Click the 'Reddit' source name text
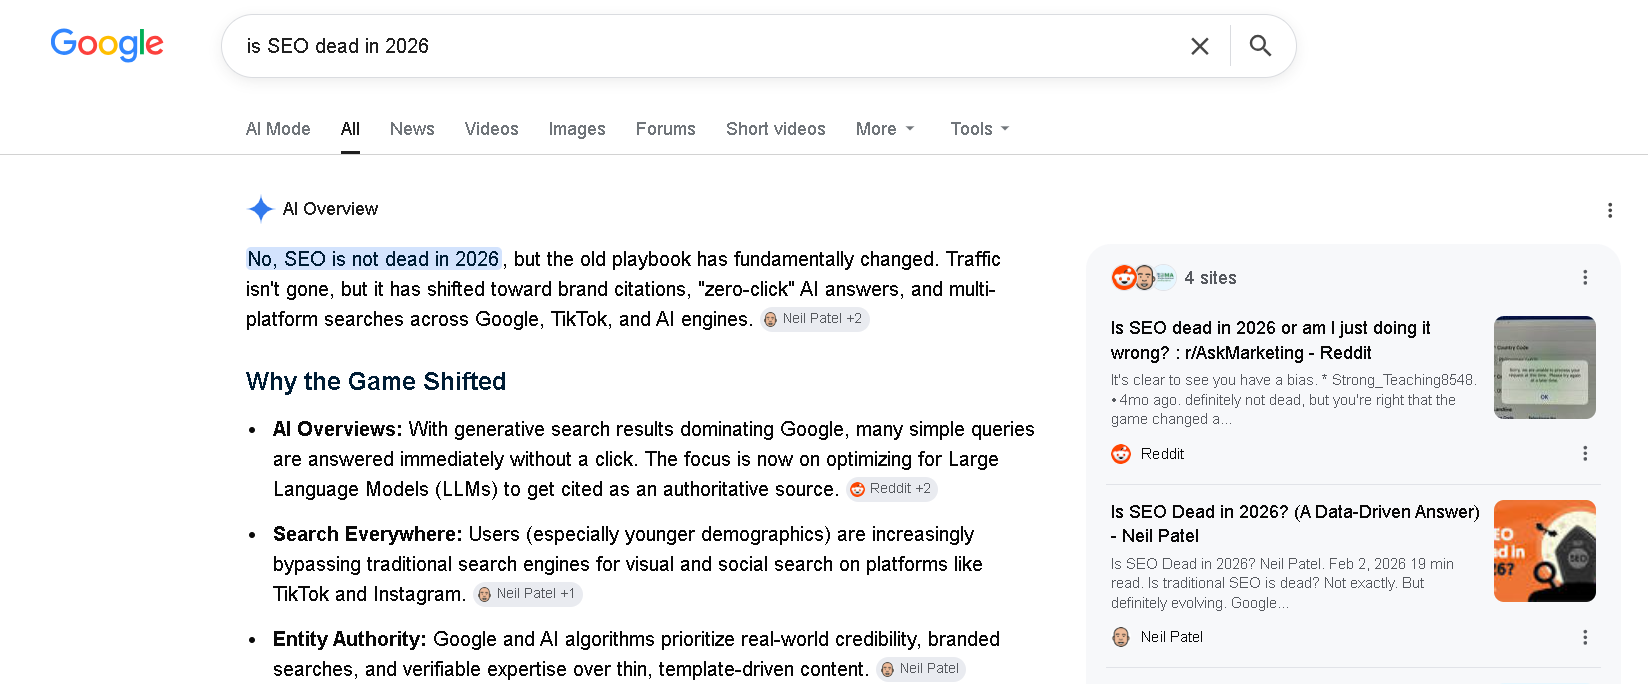1648x684 pixels. (1162, 454)
